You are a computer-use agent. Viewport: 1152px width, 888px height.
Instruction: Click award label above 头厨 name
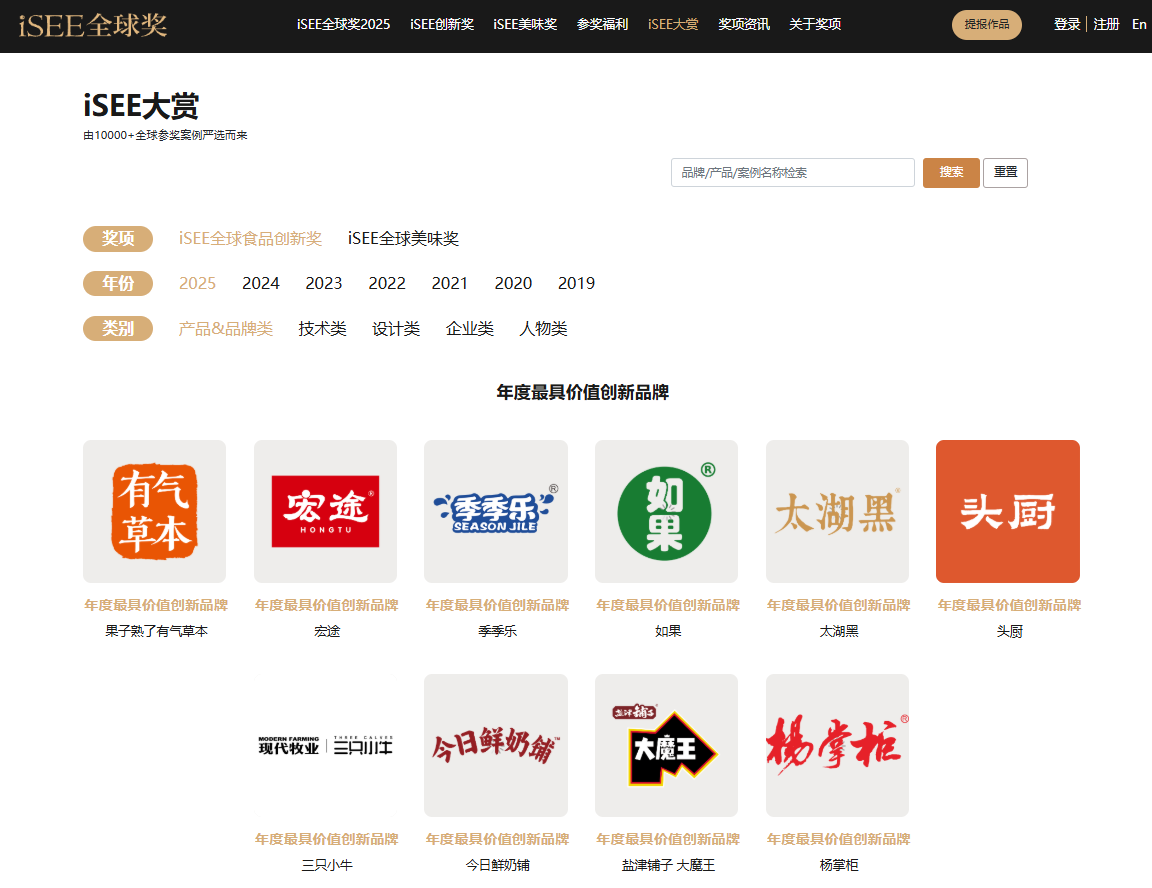(x=1009, y=605)
